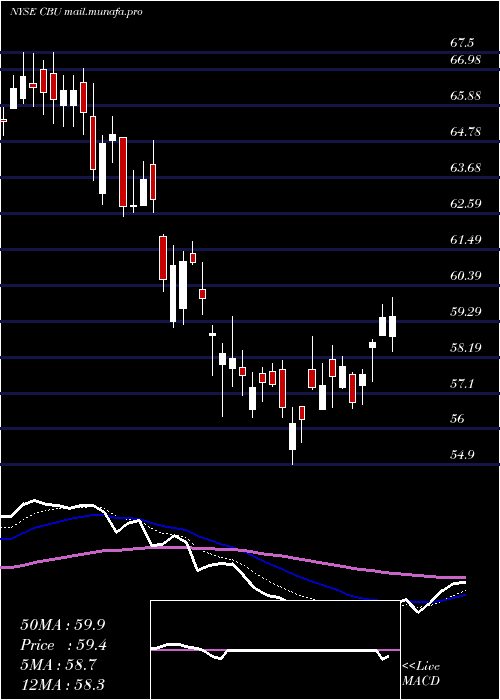
Task: Click the 63.68 price axis label
Action: (x=465, y=168)
